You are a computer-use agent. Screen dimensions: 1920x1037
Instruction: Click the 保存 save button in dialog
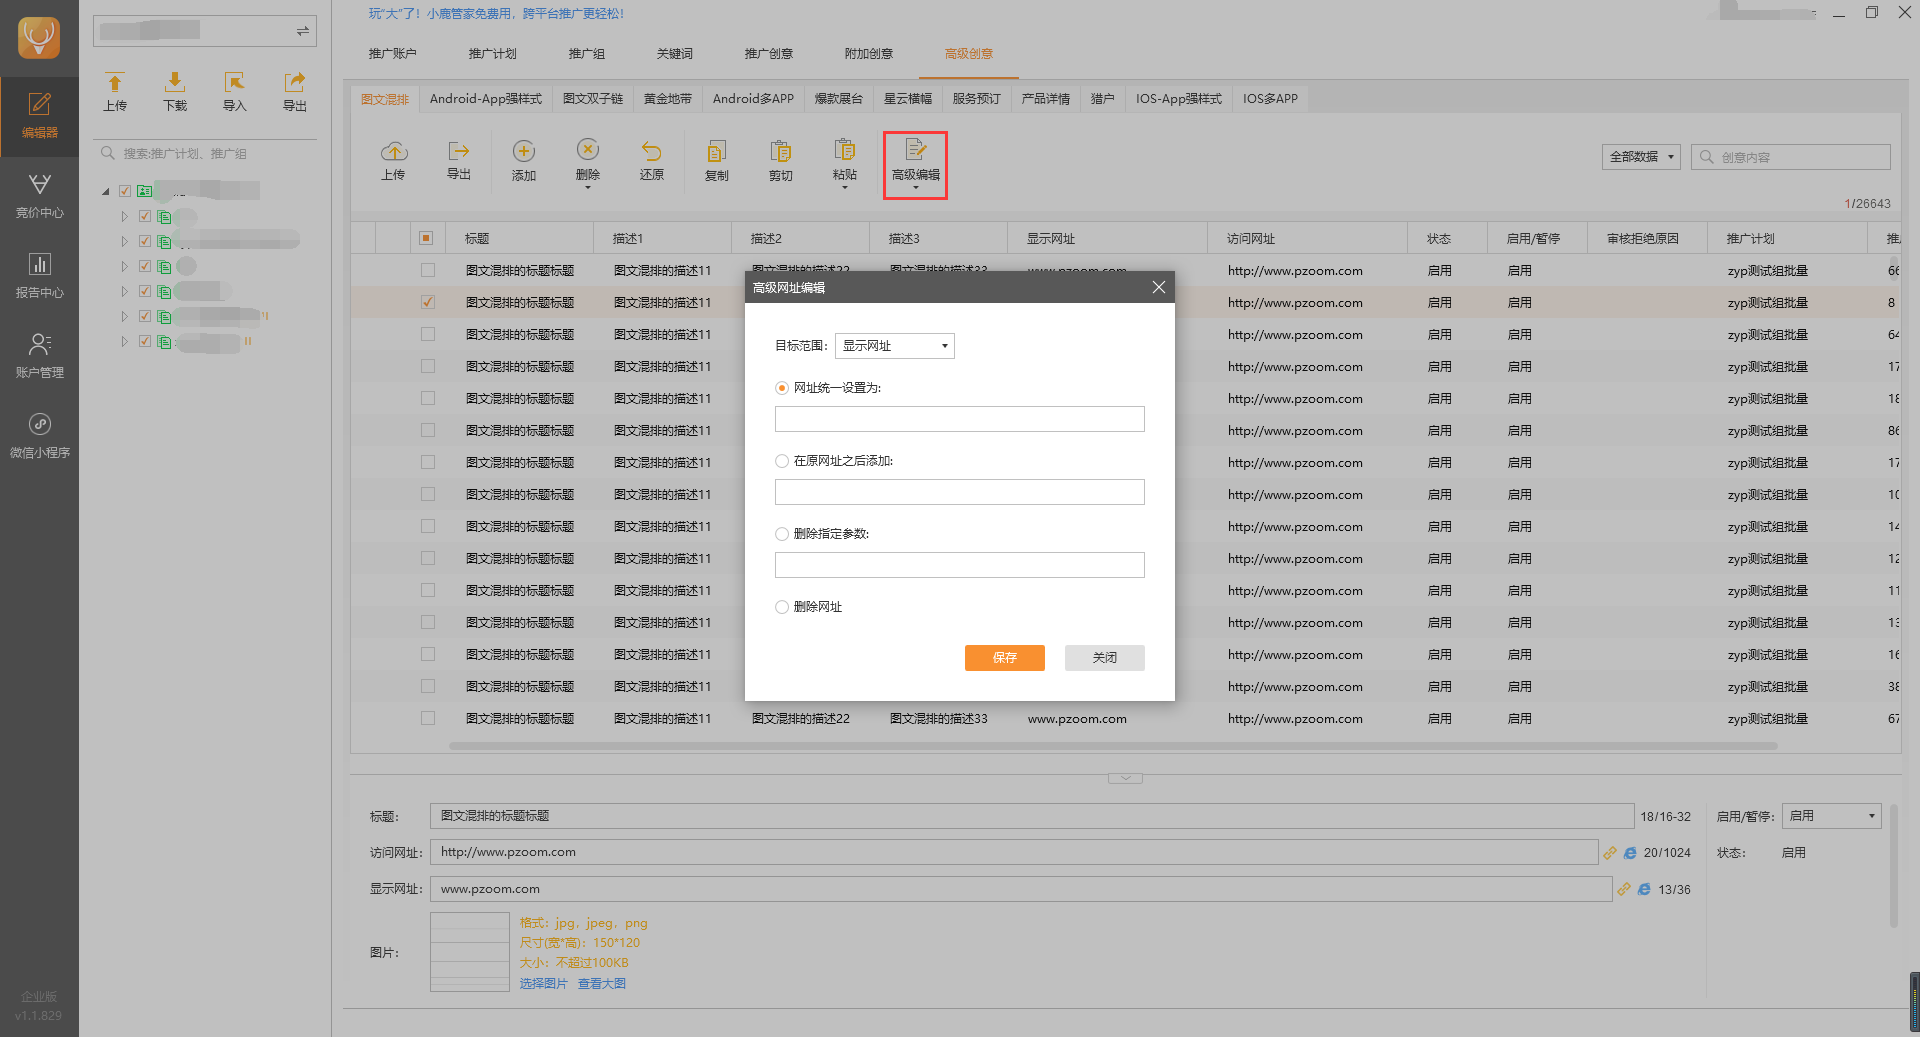(1005, 658)
